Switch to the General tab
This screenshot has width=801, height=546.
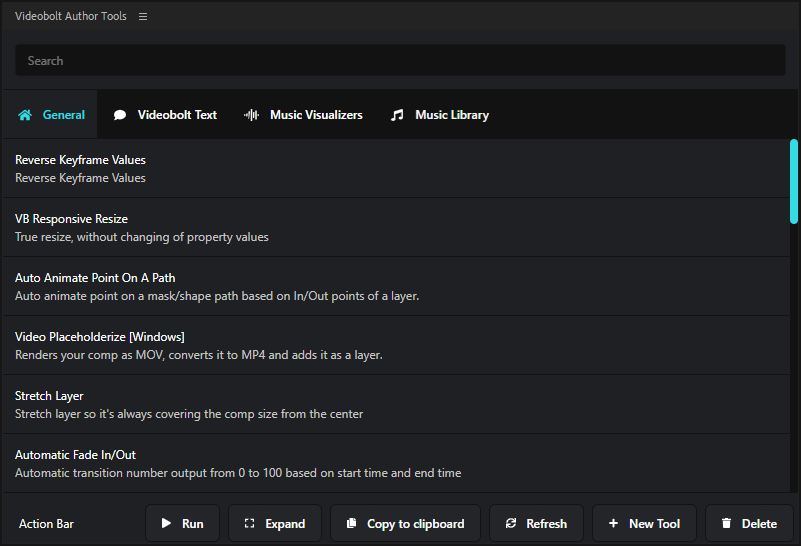[50, 114]
